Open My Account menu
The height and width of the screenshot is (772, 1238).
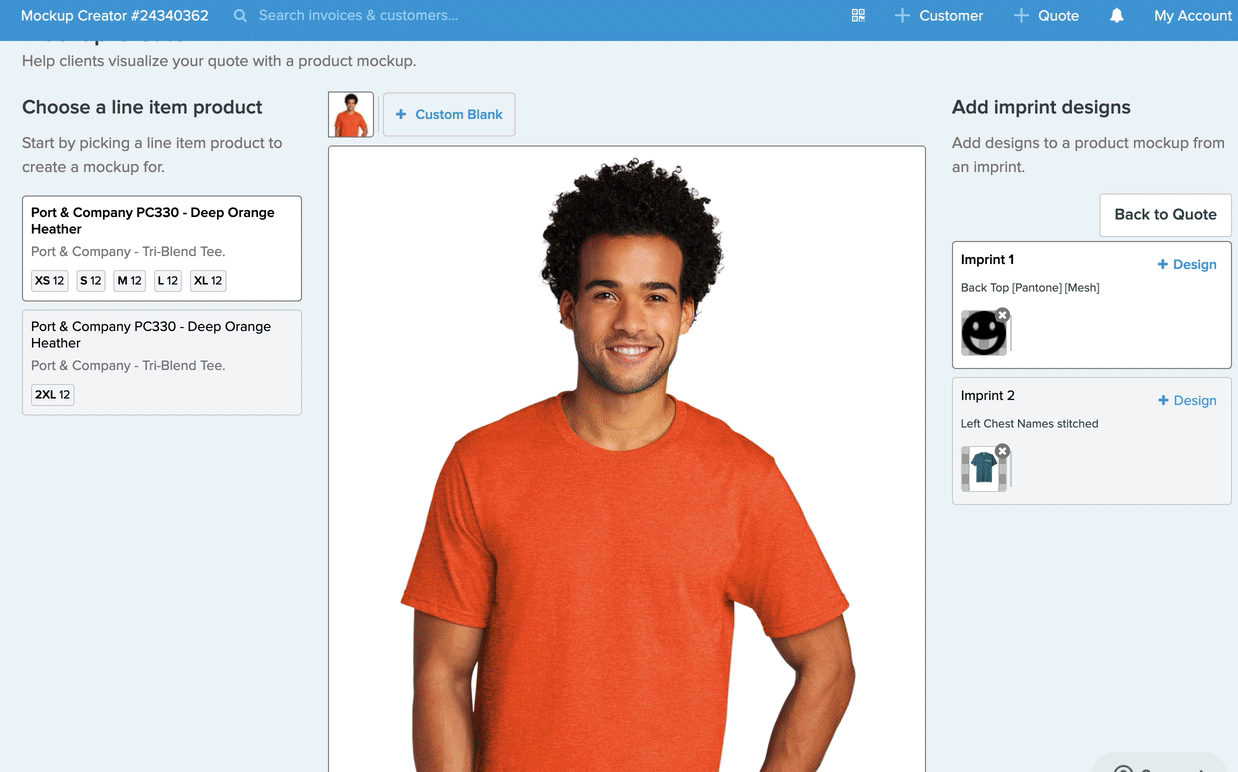click(1193, 16)
